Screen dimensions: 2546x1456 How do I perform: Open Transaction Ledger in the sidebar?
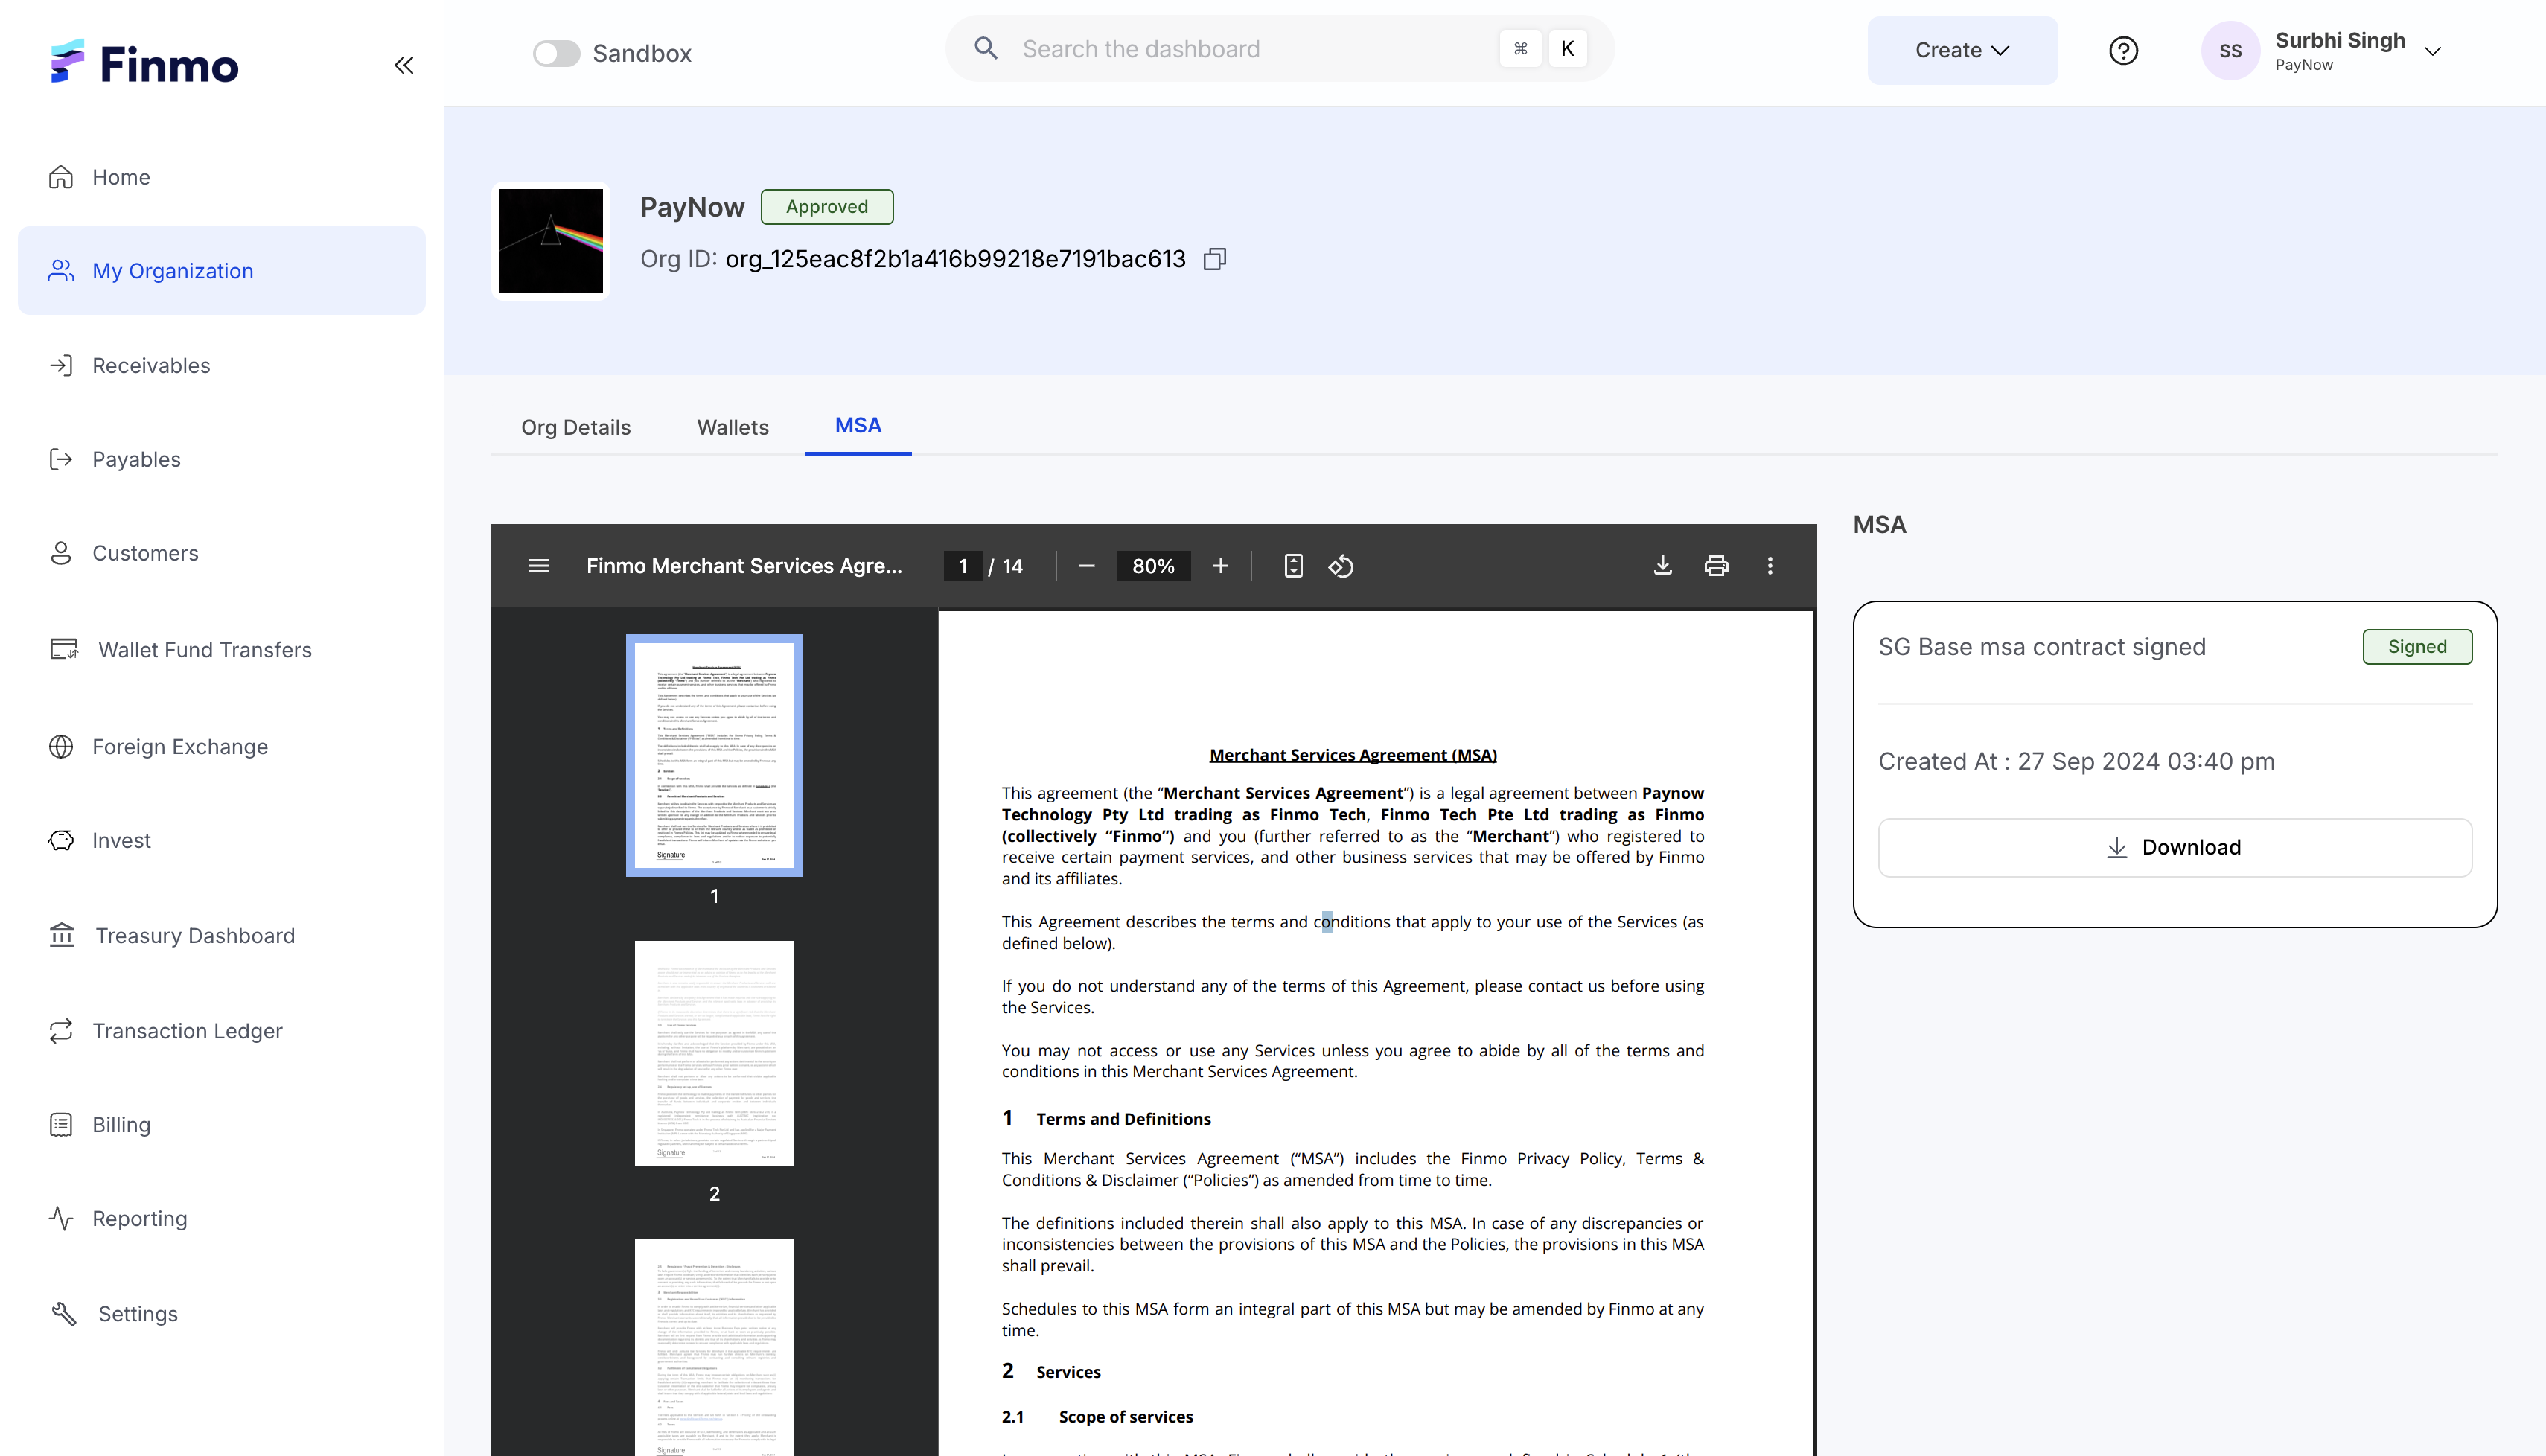click(221, 1031)
